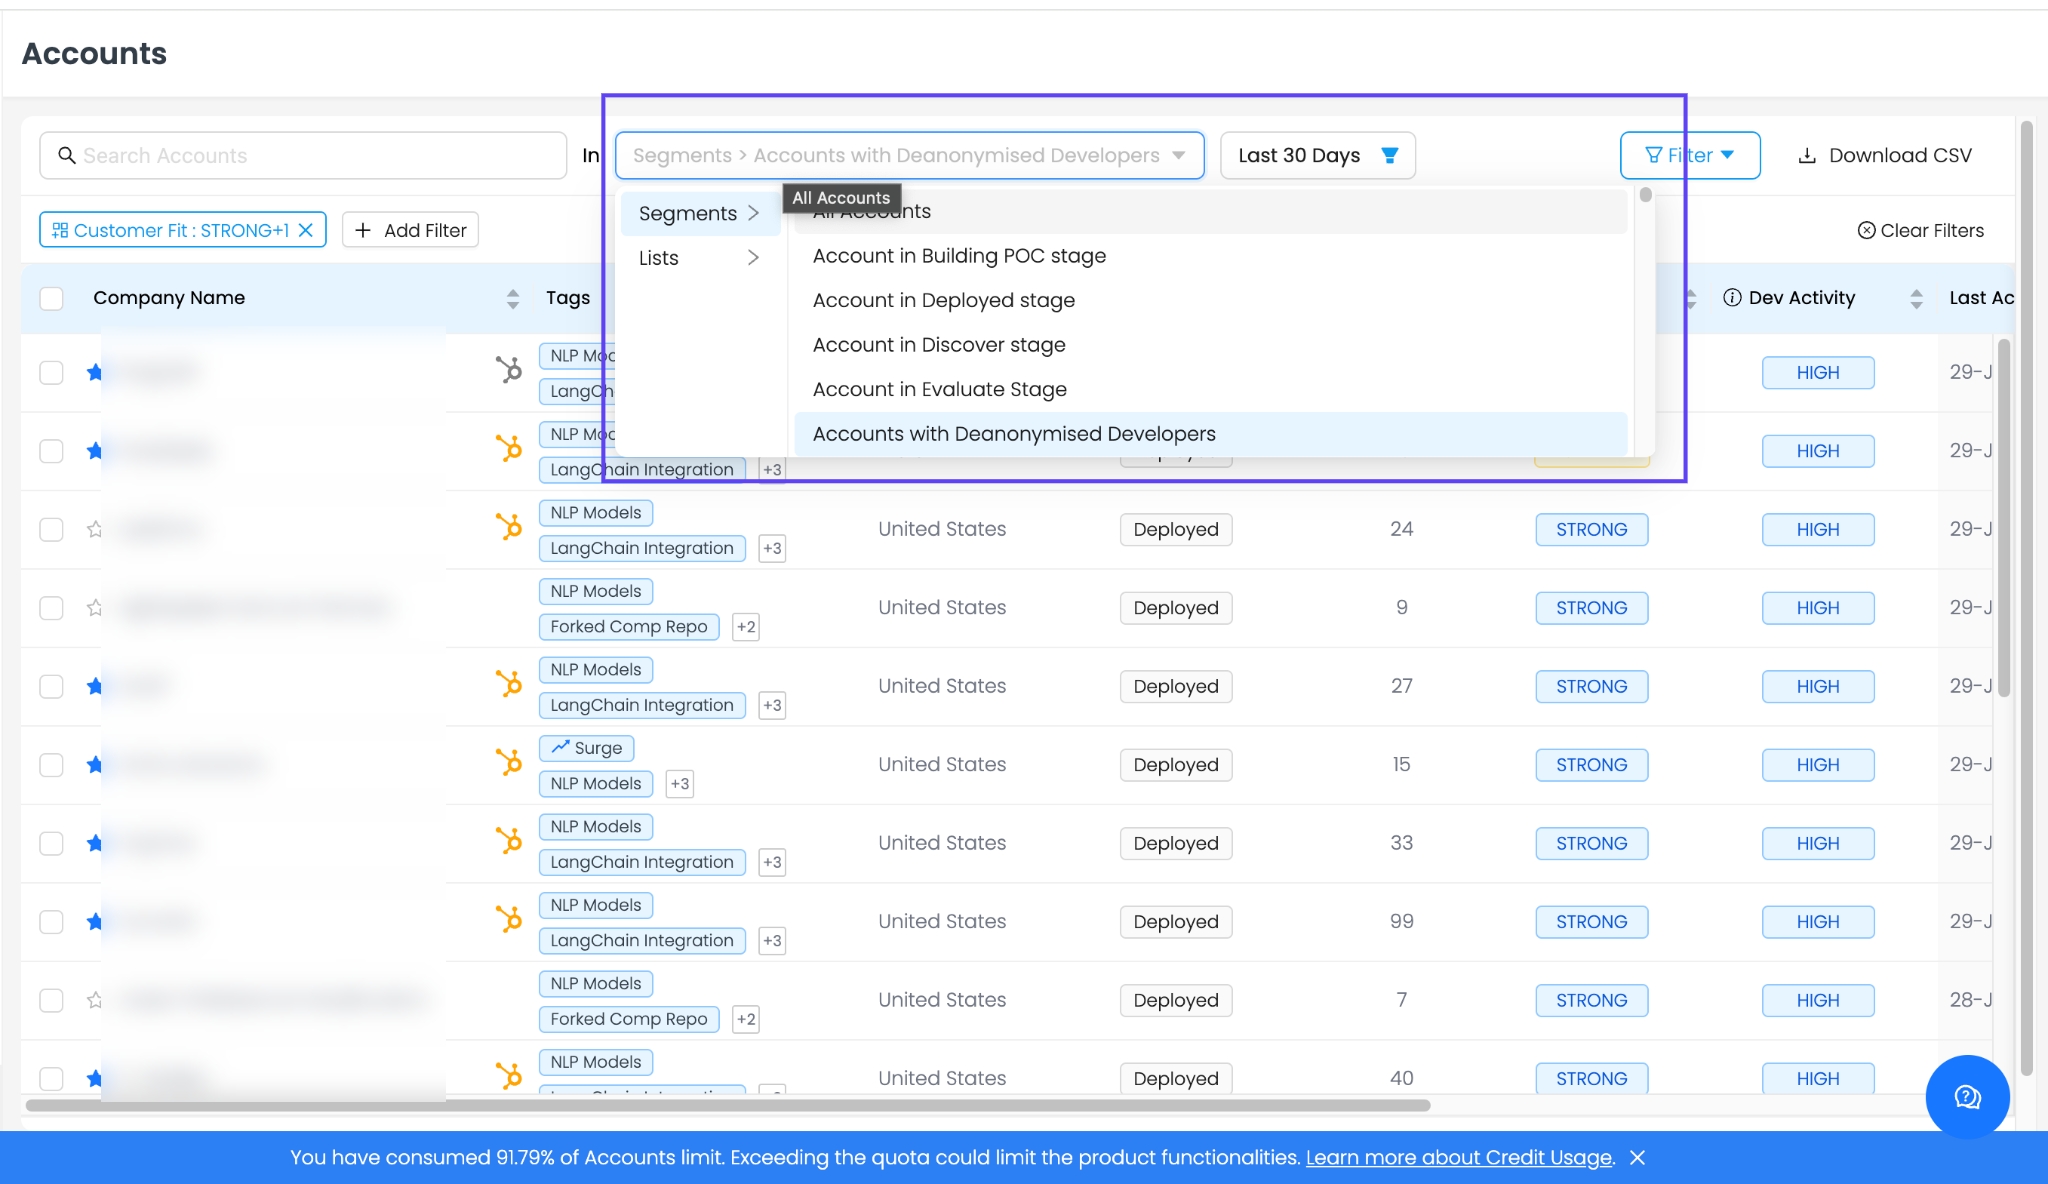Select Account in Deployed stage segment
The image size is (2048, 1184).
point(943,300)
